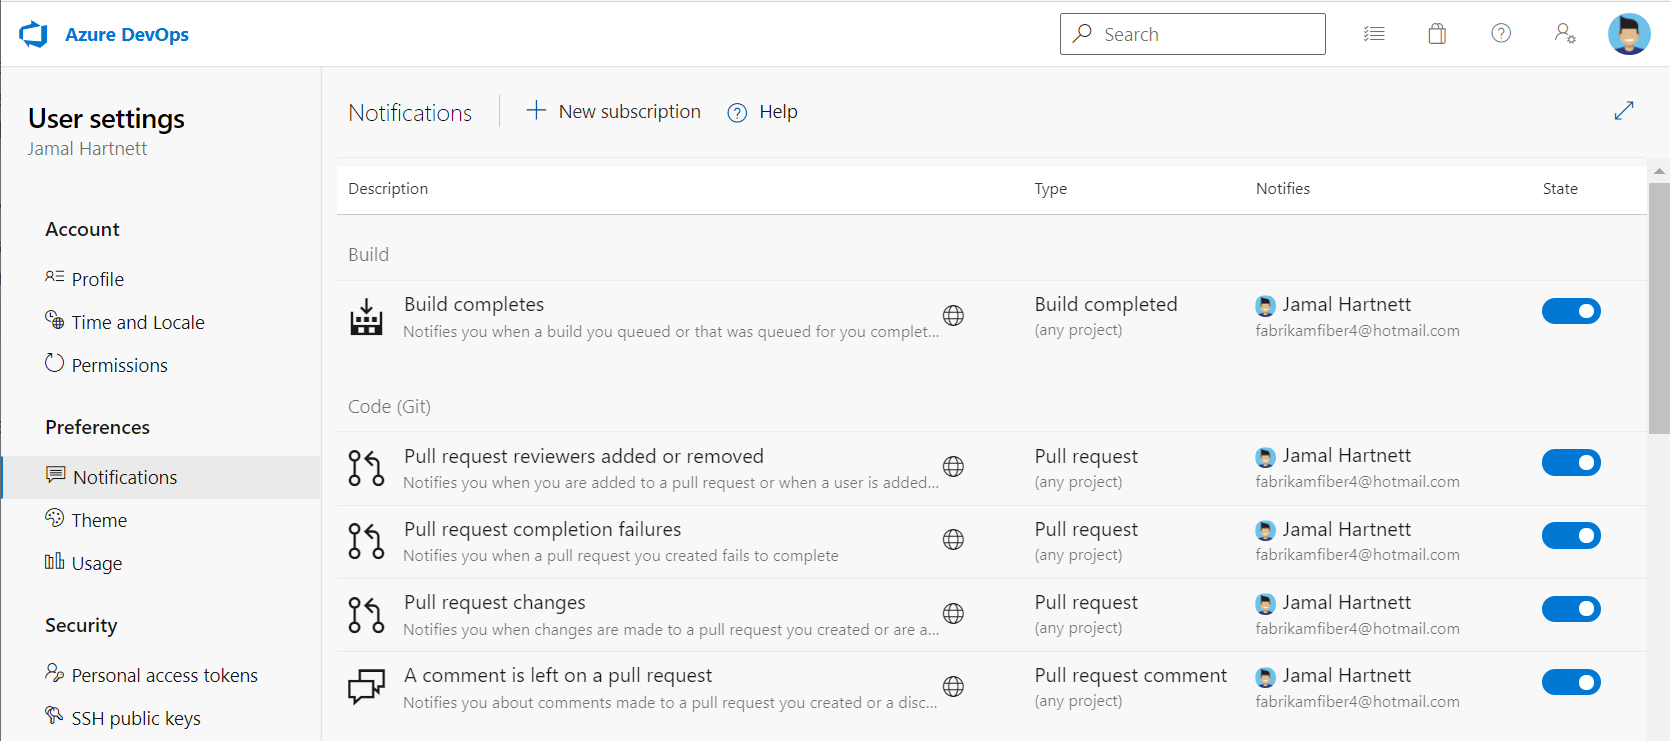Image resolution: width=1670 pixels, height=741 pixels.
Task: Click globe icon for Pull request changes row
Action: click(953, 614)
